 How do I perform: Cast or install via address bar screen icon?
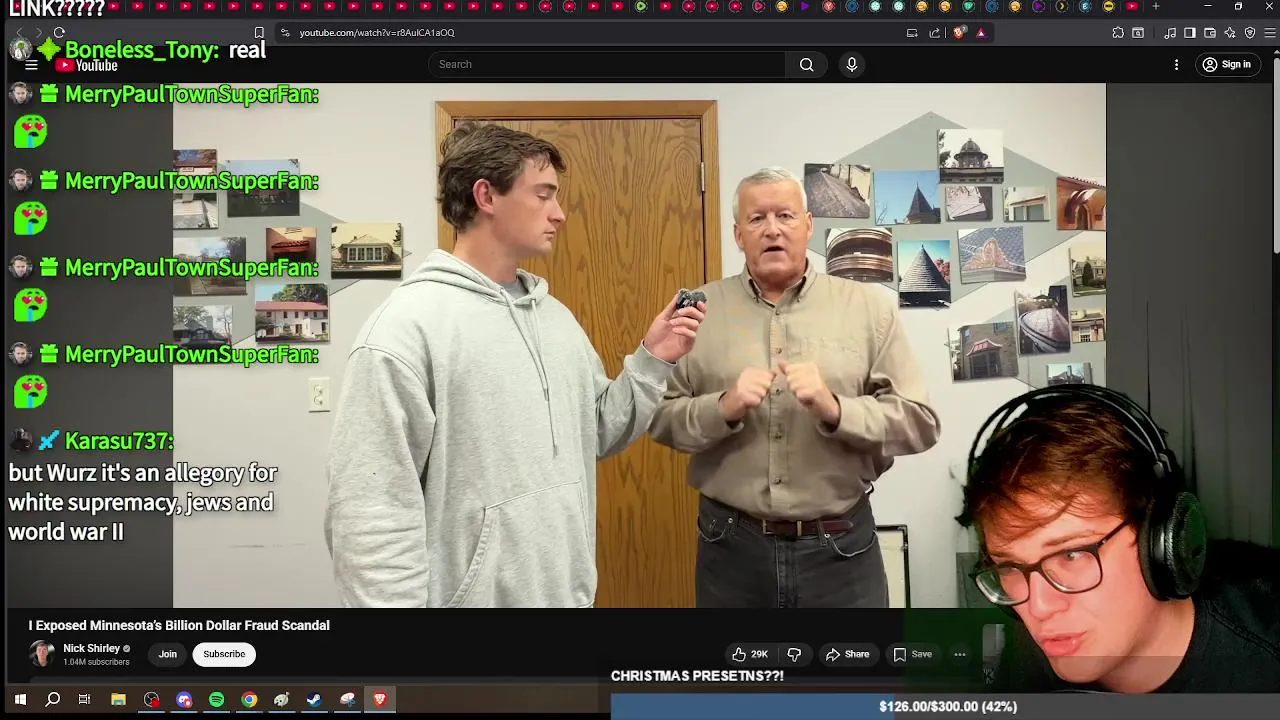(912, 33)
